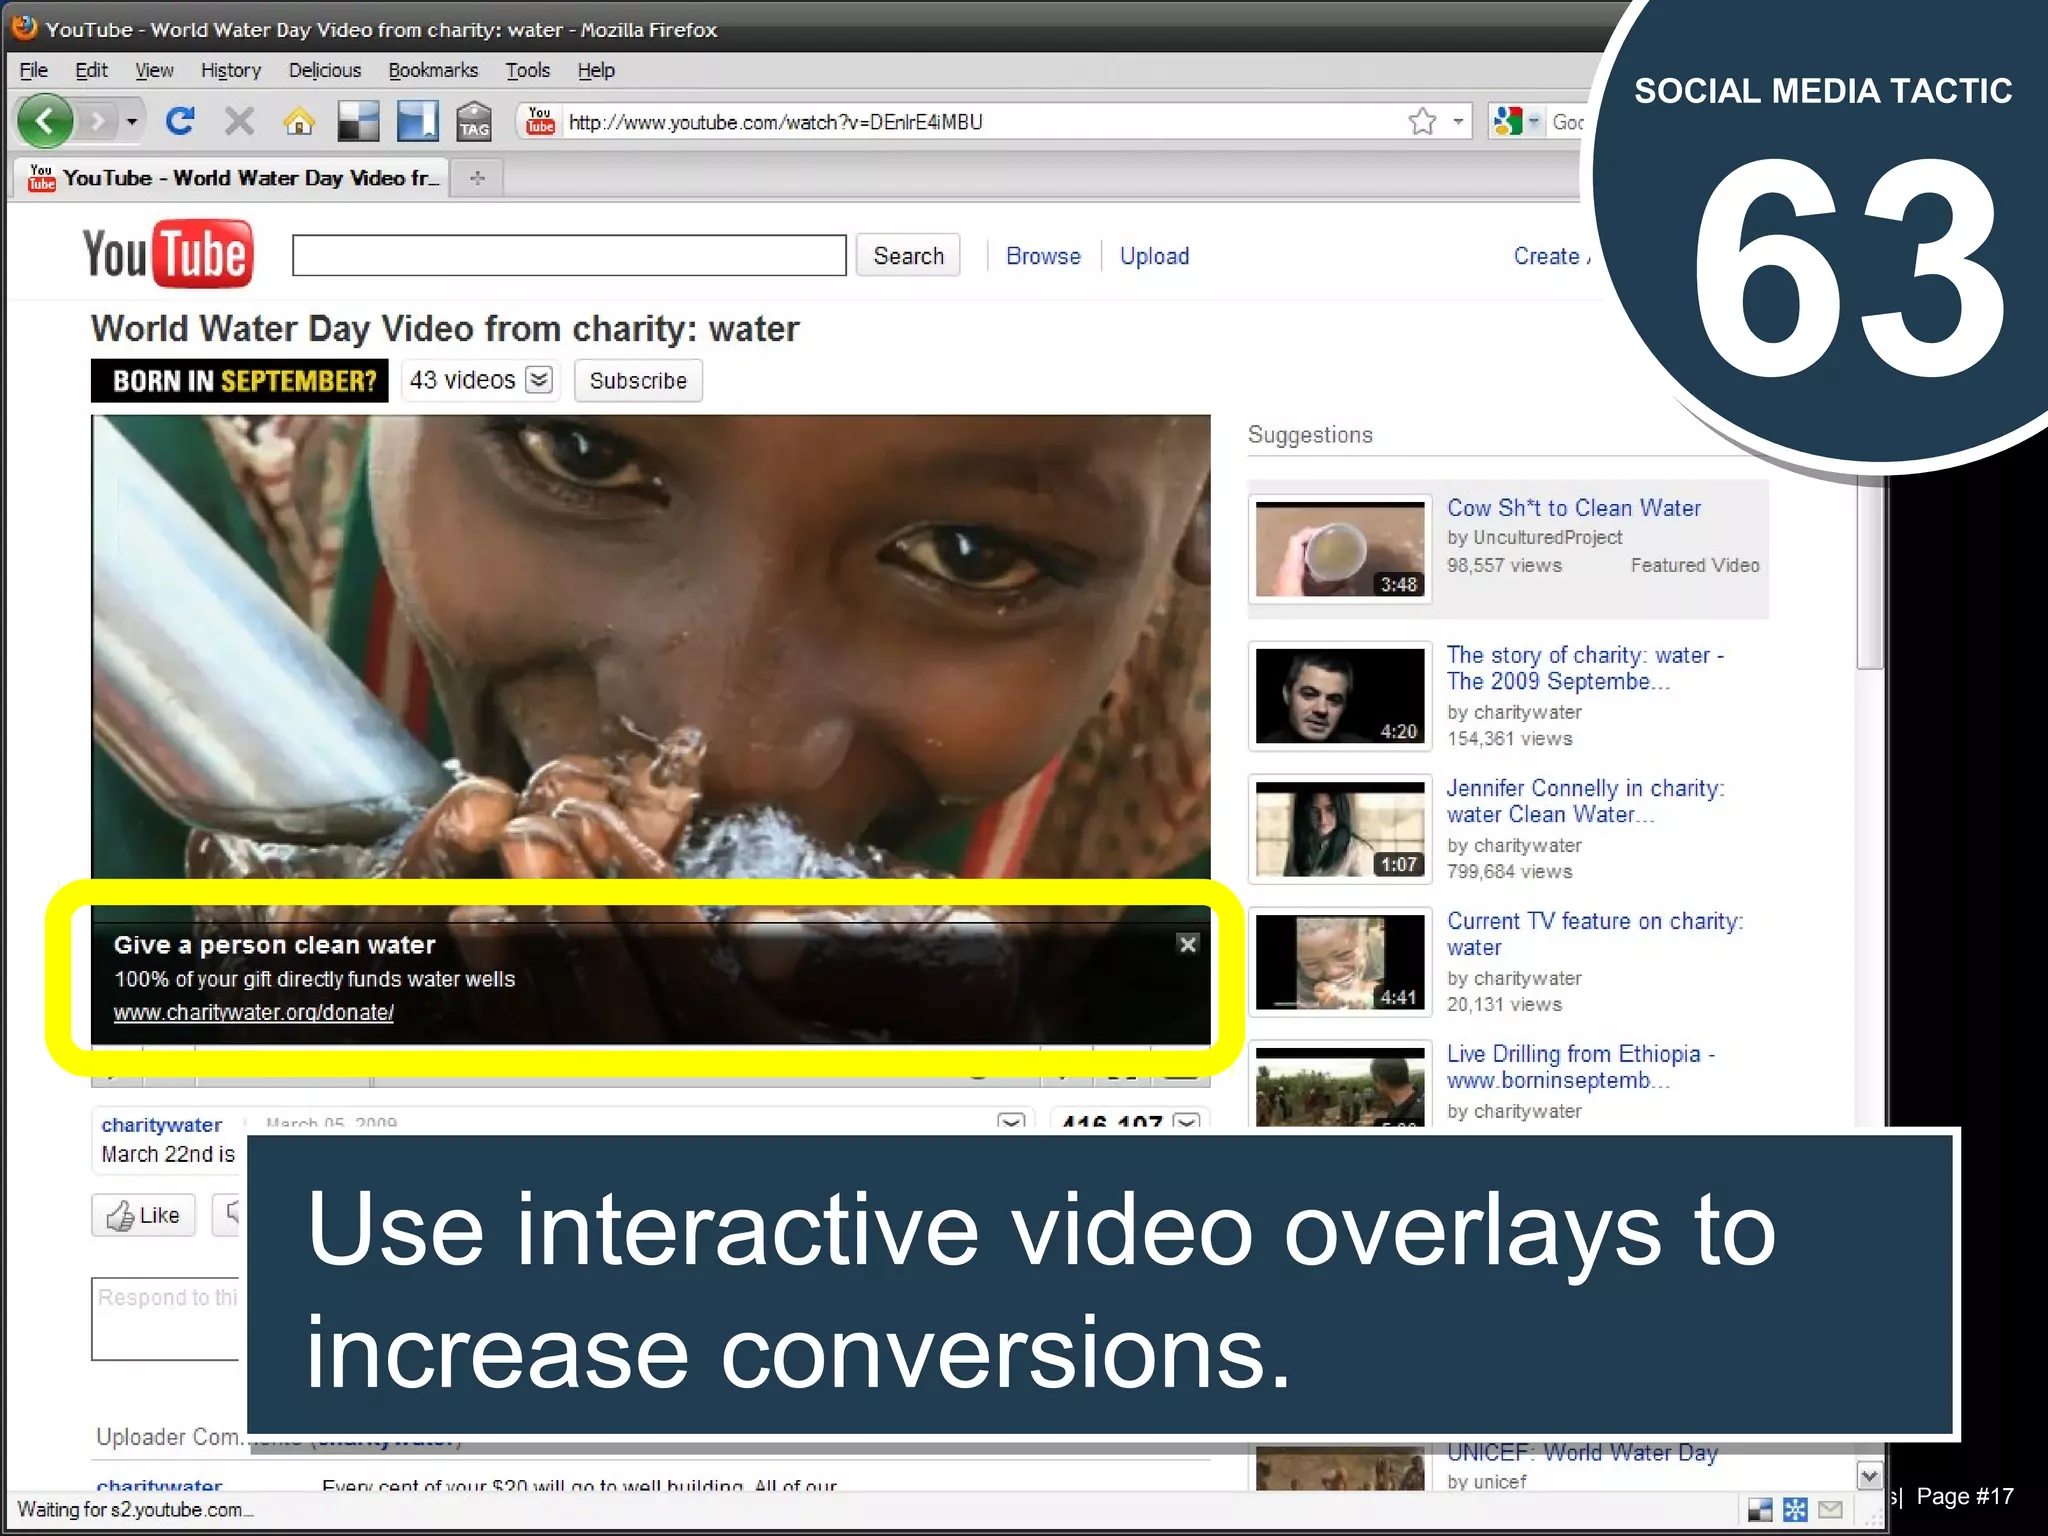Select the YouTube World Water Day tab
The image size is (2048, 1536).
(233, 178)
